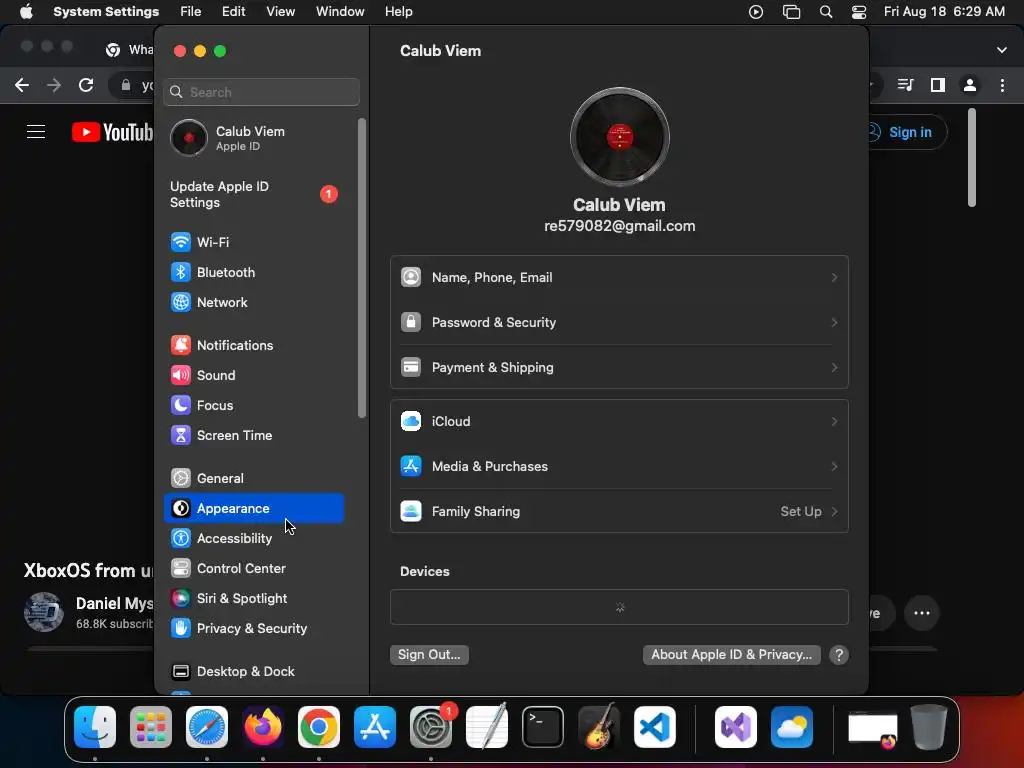
Task: Open the Window menu
Action: (x=340, y=12)
